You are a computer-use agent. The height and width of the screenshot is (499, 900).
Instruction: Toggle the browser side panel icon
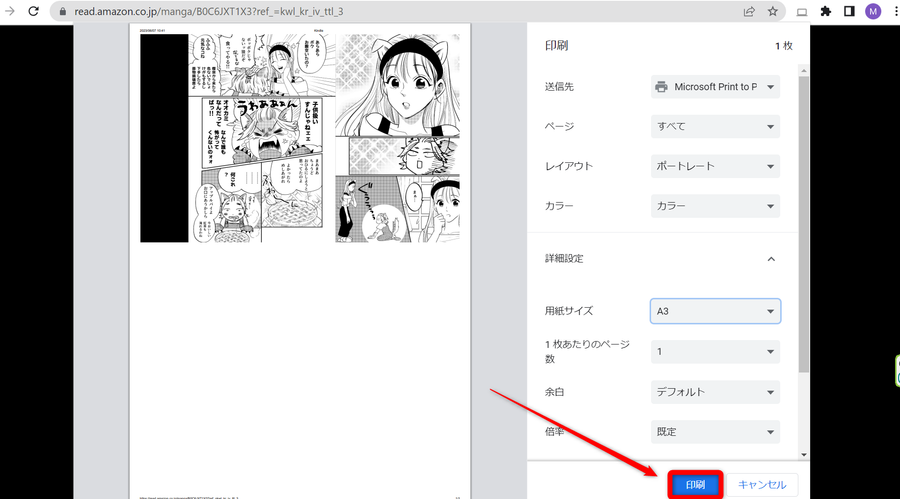(849, 11)
